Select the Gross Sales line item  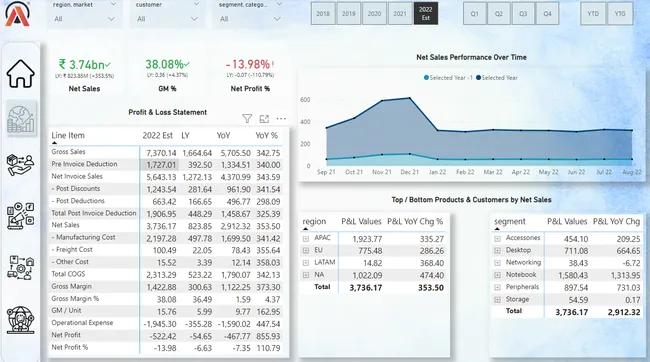click(68, 152)
